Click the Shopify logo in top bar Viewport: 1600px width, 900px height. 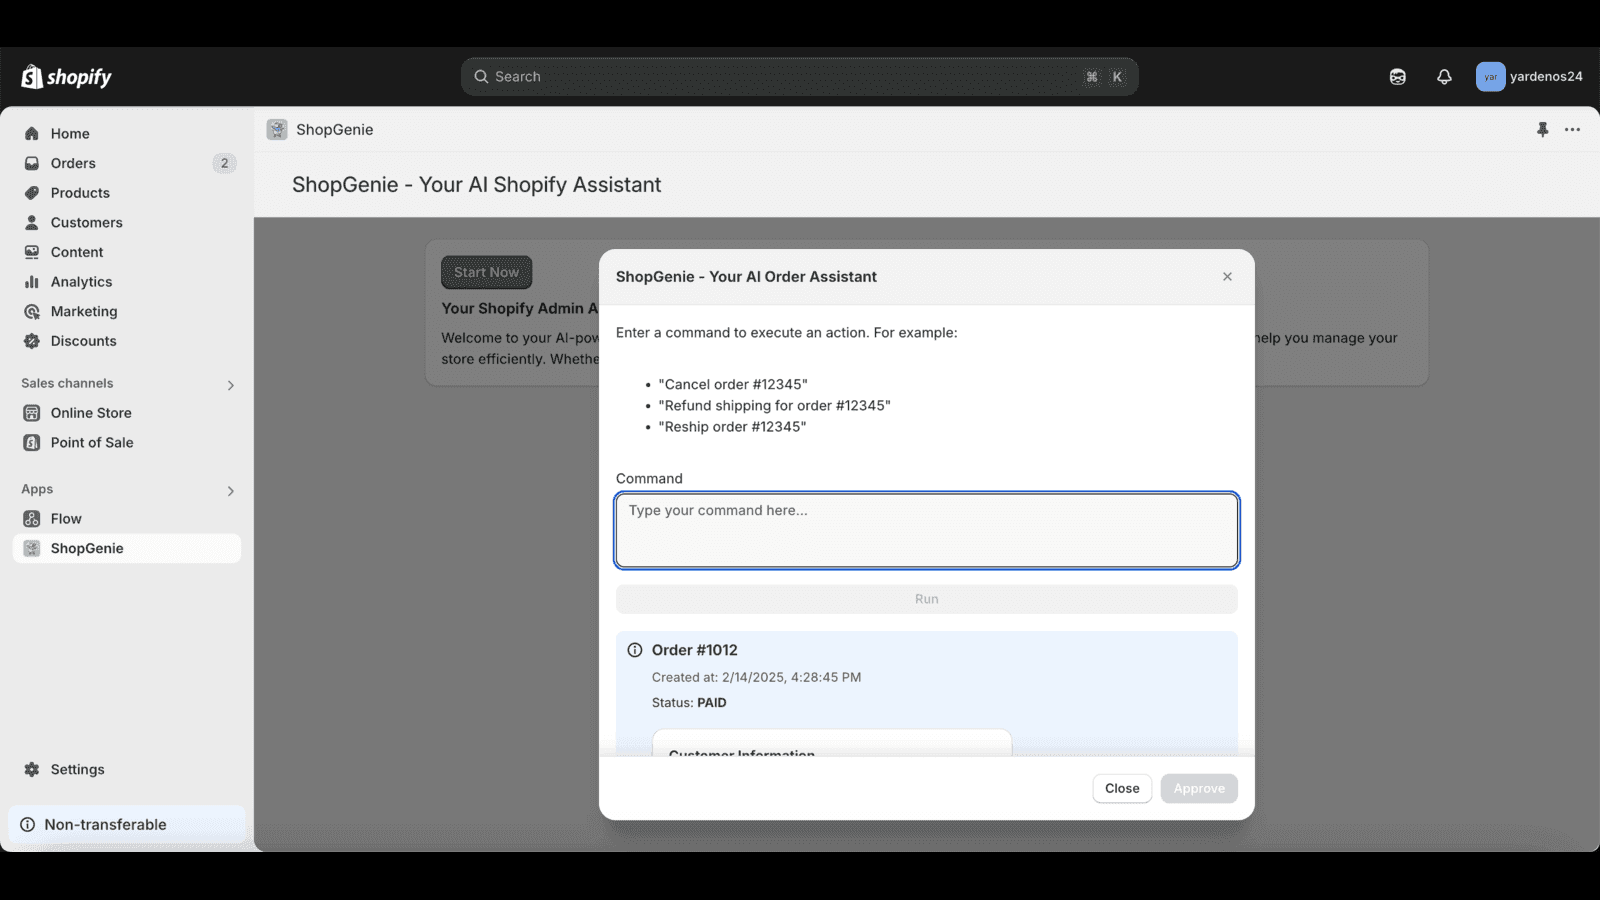coord(66,77)
